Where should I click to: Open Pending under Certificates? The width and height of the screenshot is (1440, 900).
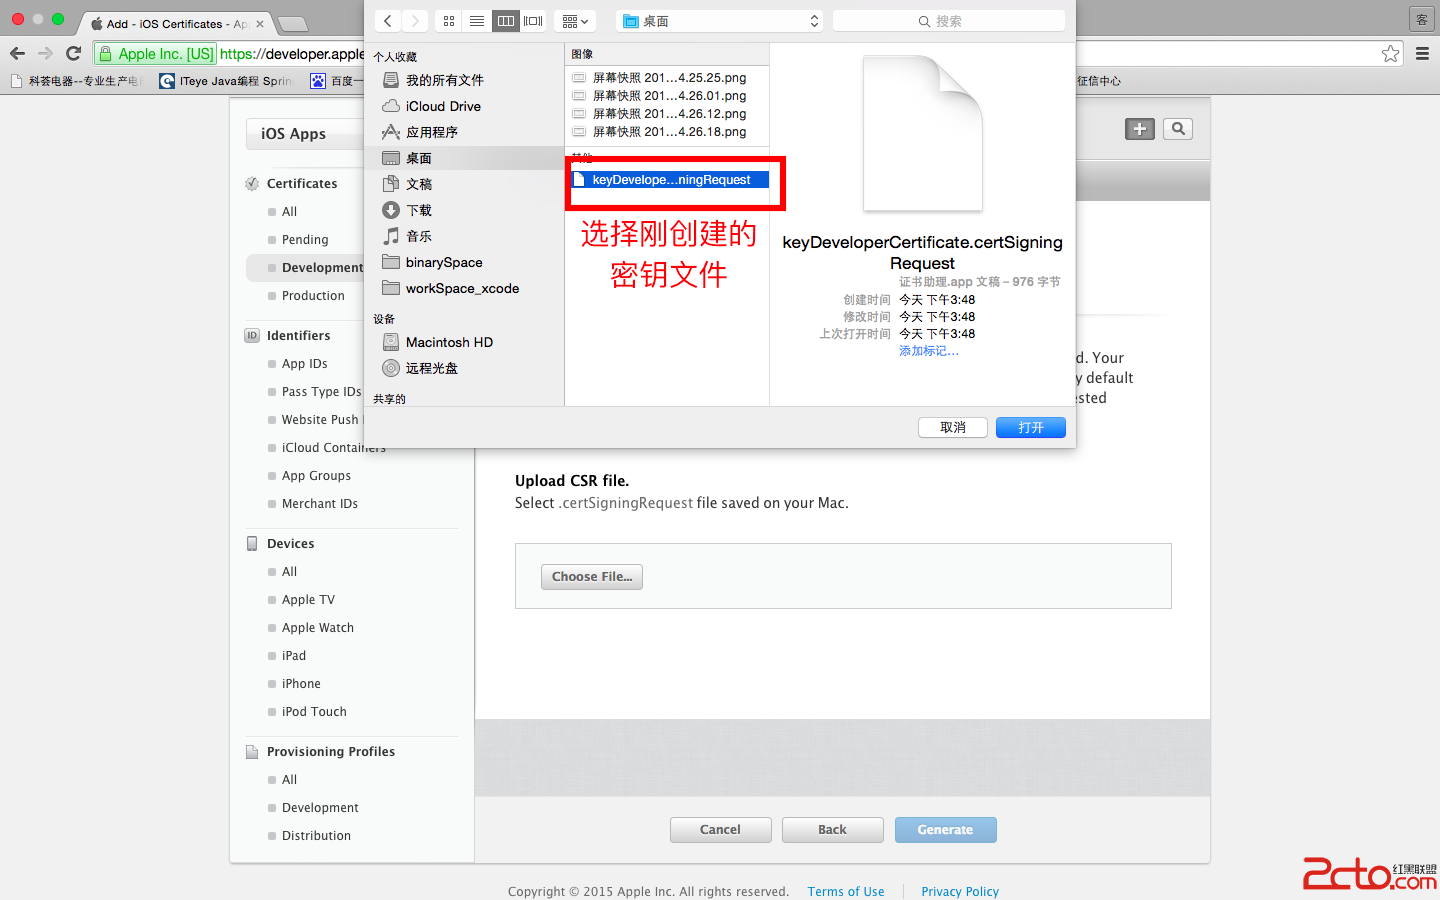[x=305, y=240]
